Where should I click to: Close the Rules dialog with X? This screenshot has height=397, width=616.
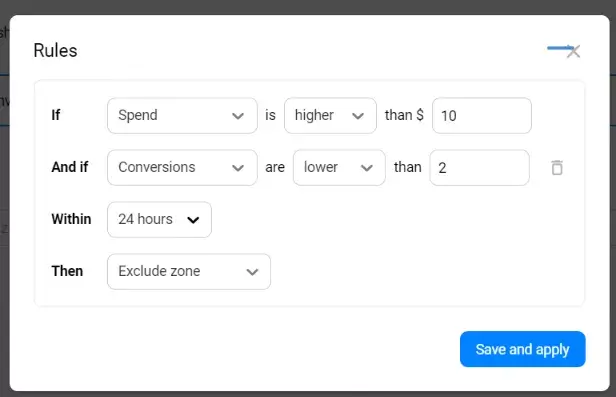pos(574,51)
